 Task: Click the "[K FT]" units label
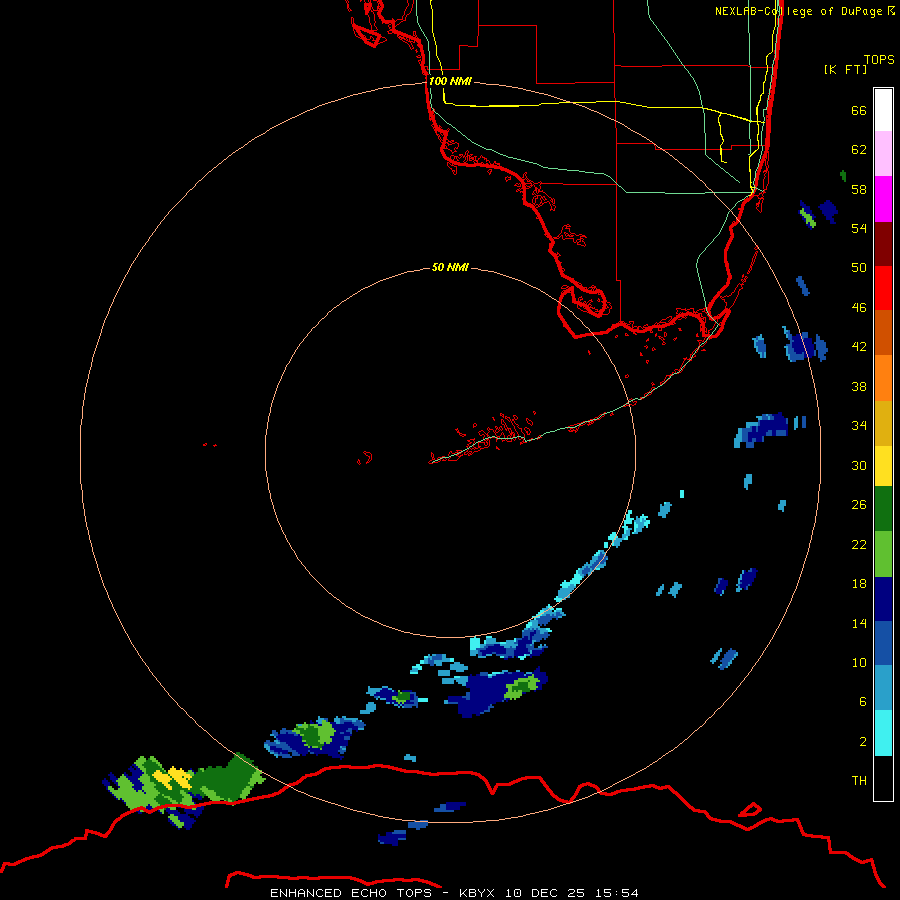tap(845, 69)
